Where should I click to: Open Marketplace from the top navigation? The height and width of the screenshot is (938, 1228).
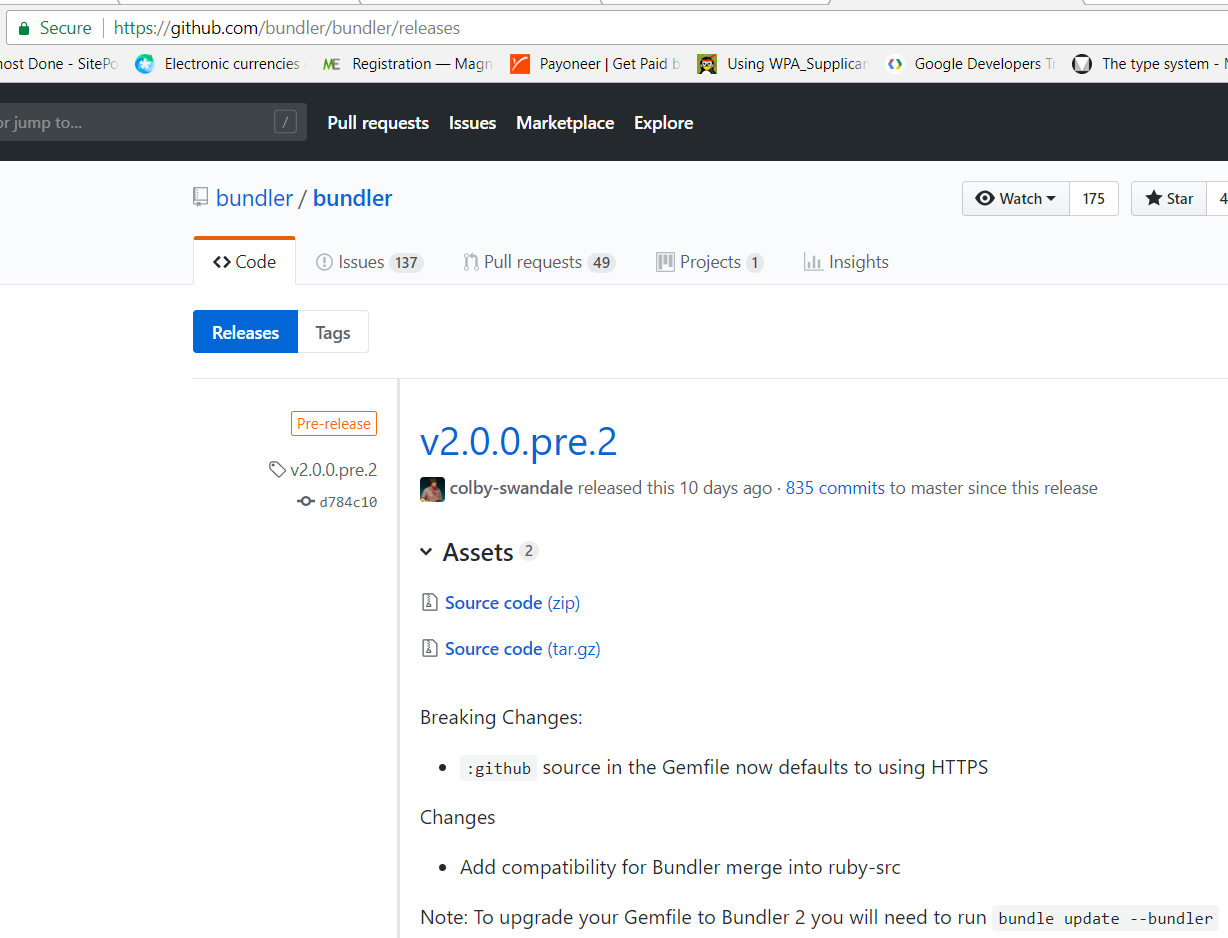[x=565, y=122]
